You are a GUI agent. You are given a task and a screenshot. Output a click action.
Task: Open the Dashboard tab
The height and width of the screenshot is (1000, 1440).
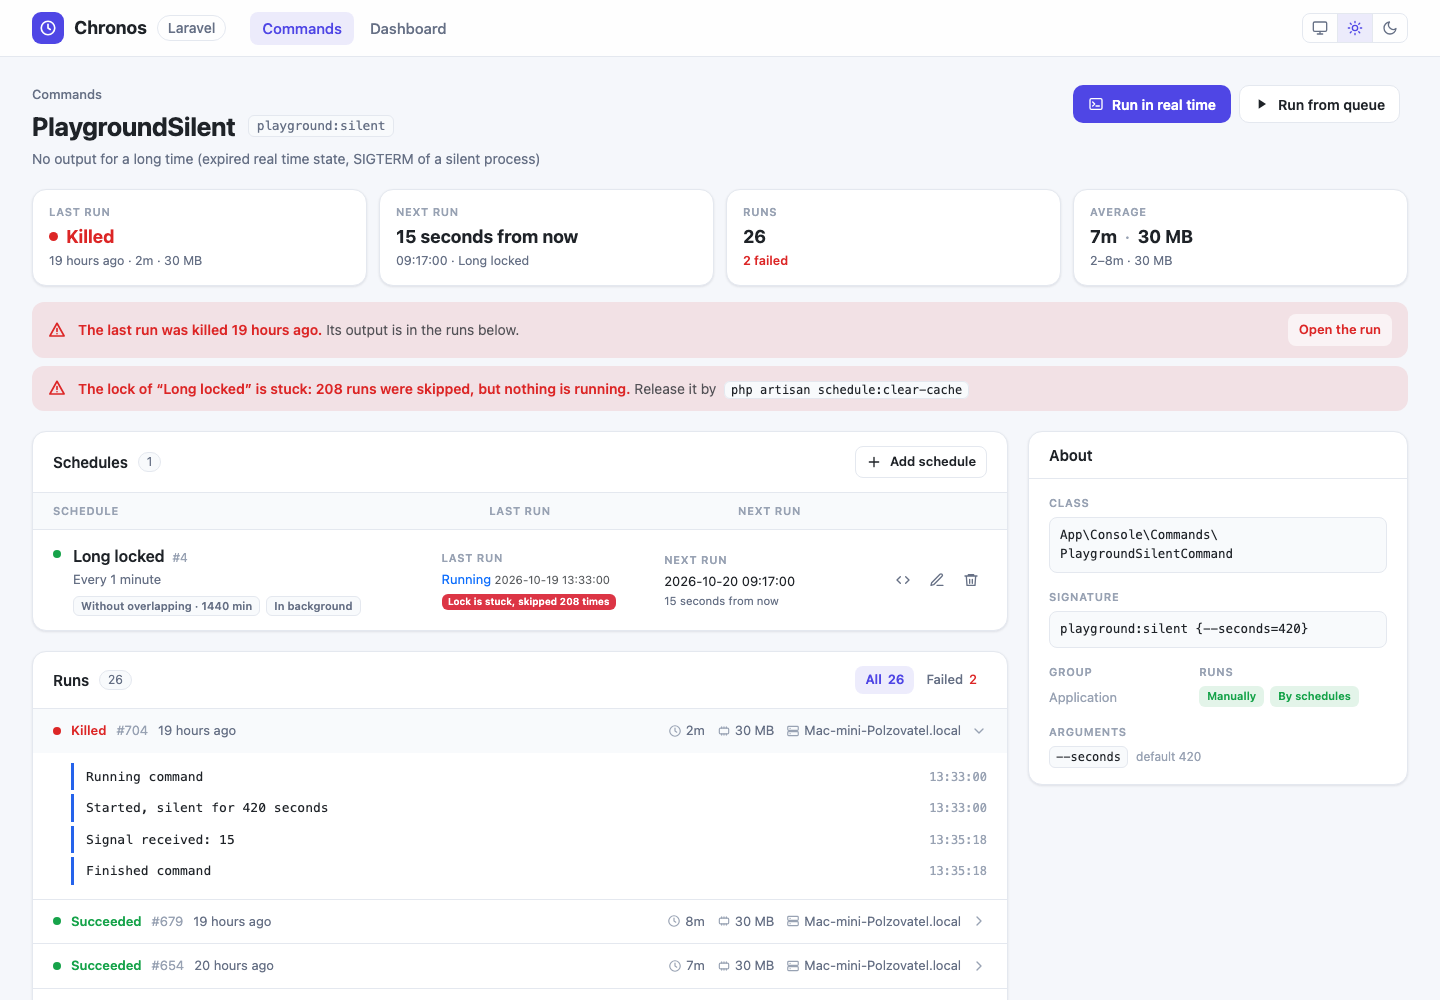408,29
